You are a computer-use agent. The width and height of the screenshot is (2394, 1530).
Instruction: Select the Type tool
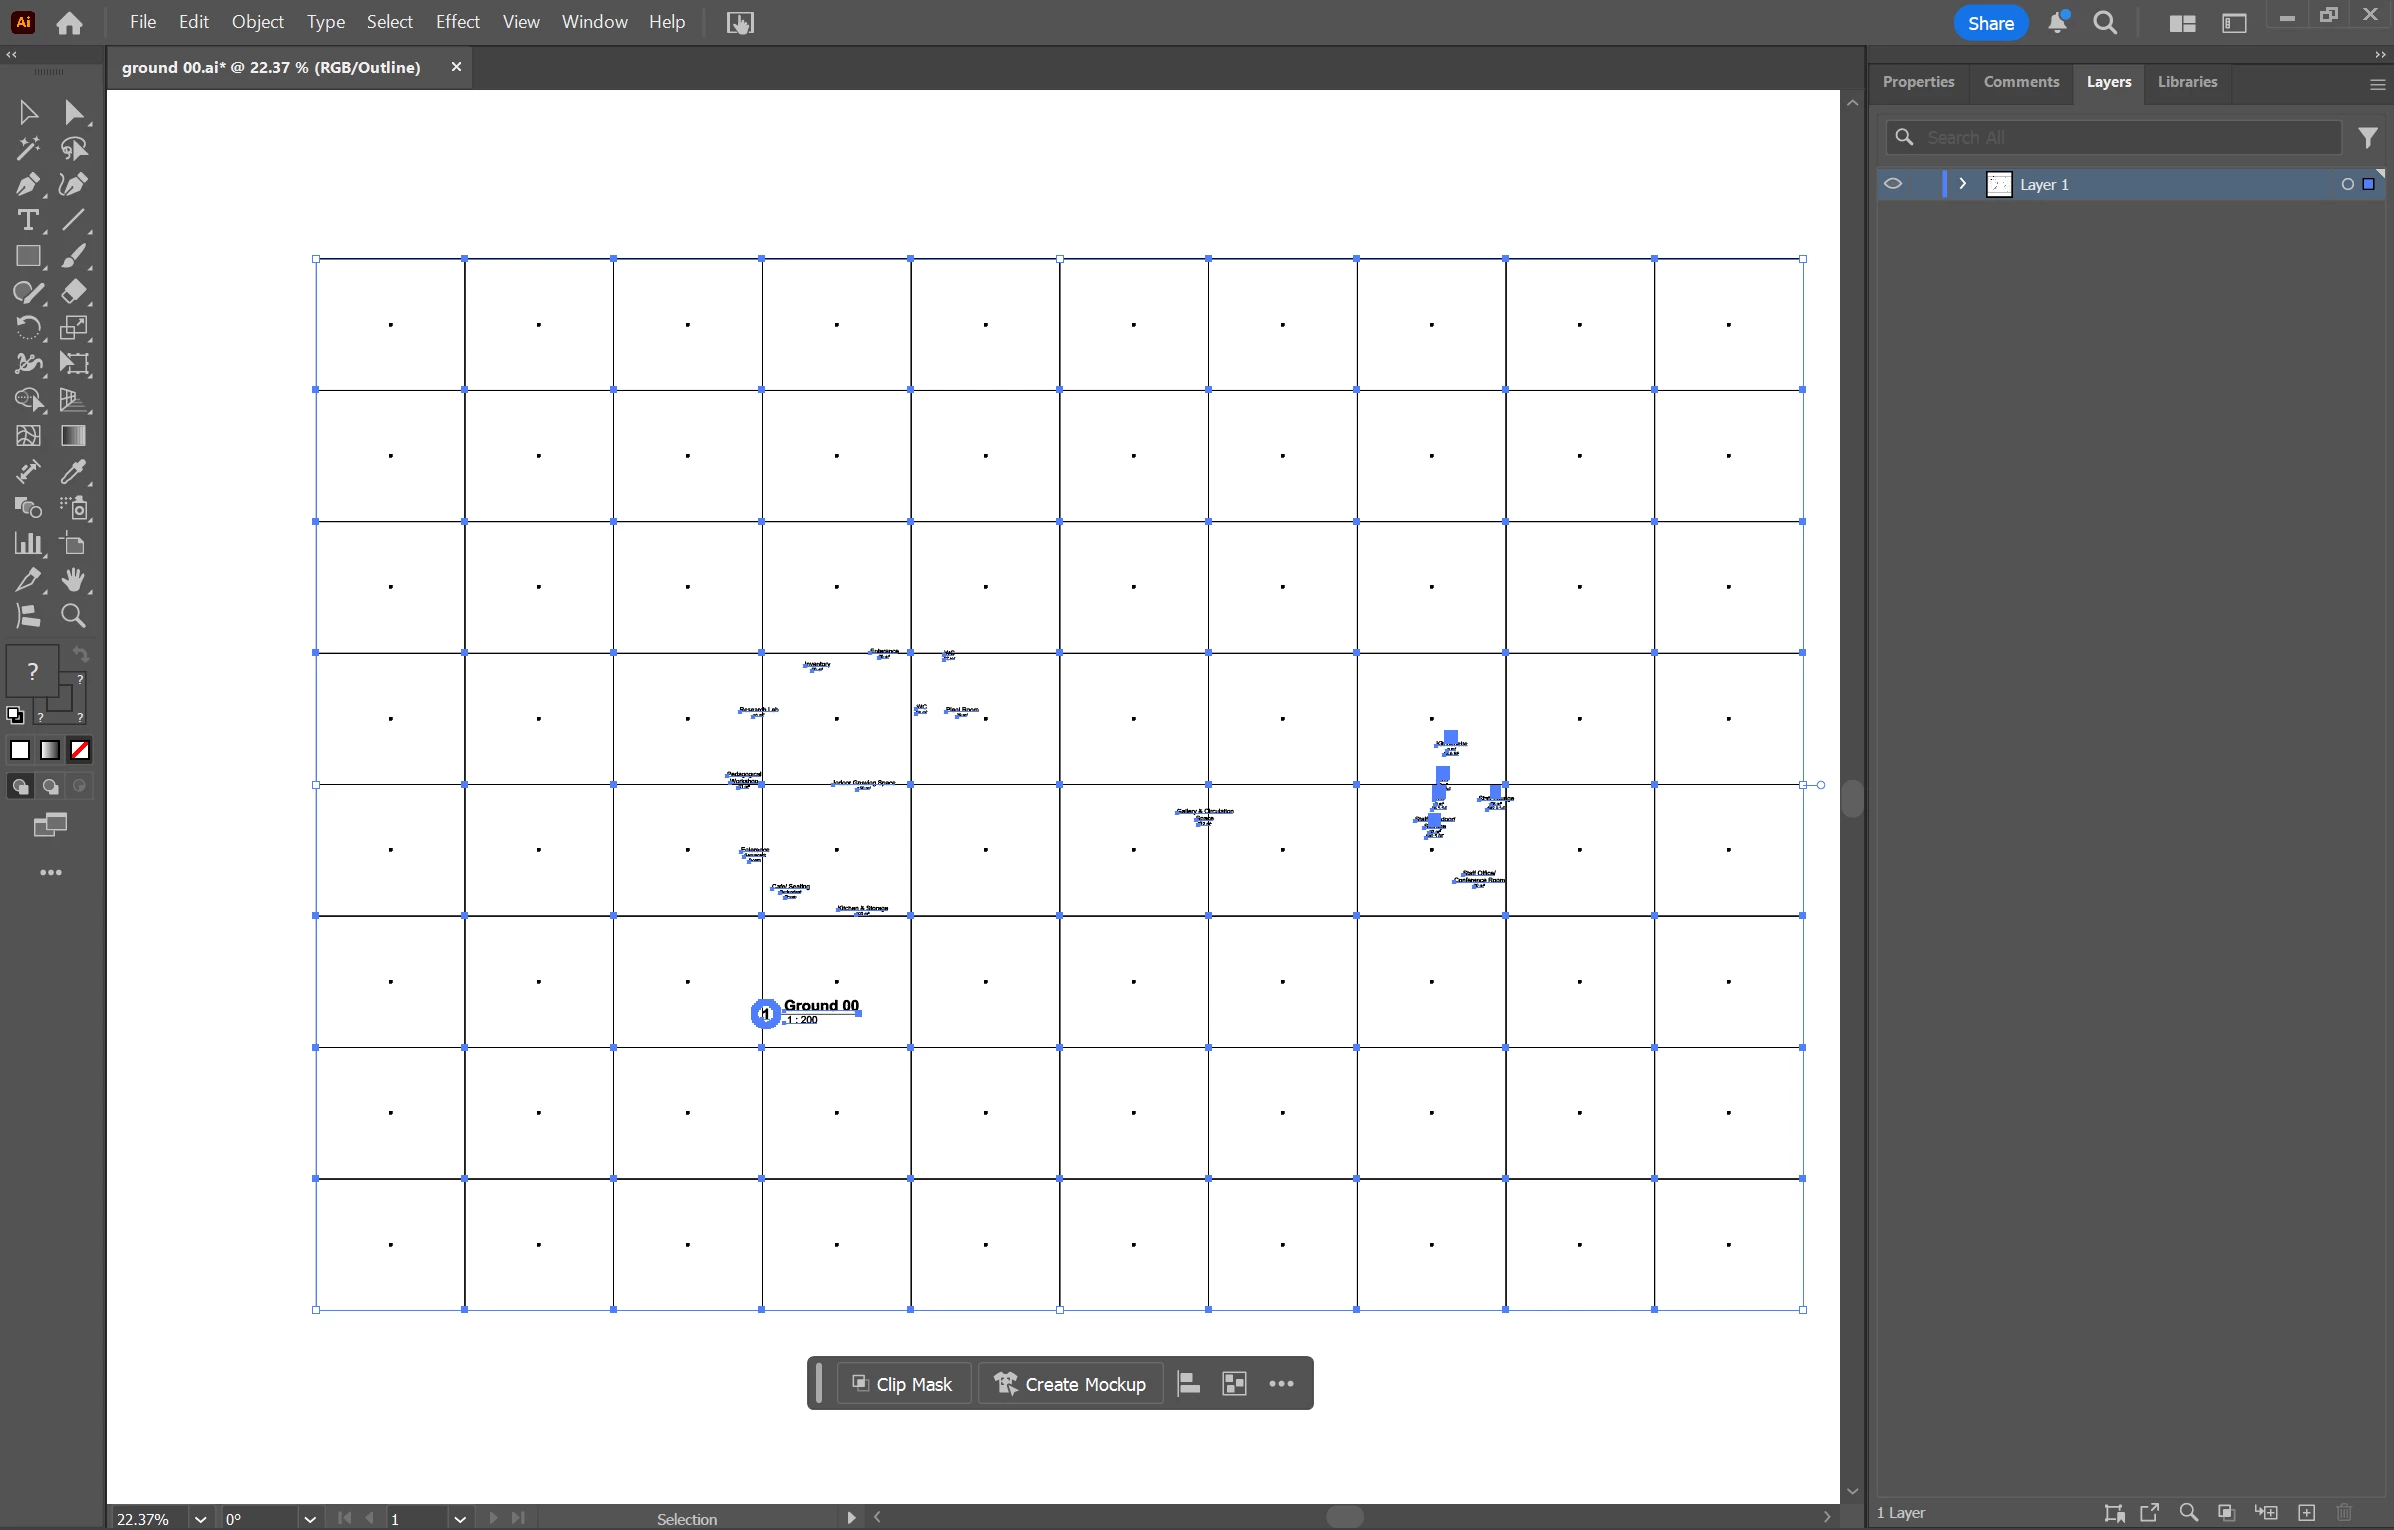tap(27, 220)
